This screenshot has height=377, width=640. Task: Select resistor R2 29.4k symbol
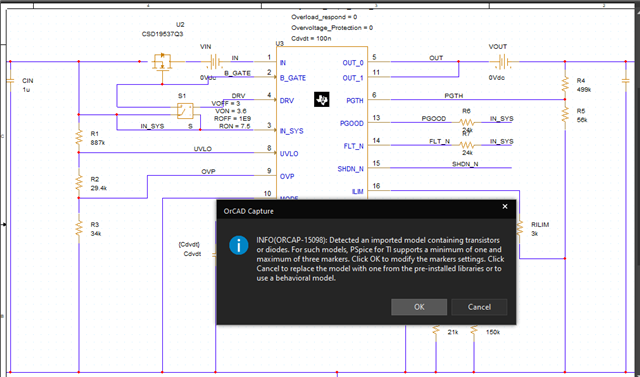[x=79, y=183]
